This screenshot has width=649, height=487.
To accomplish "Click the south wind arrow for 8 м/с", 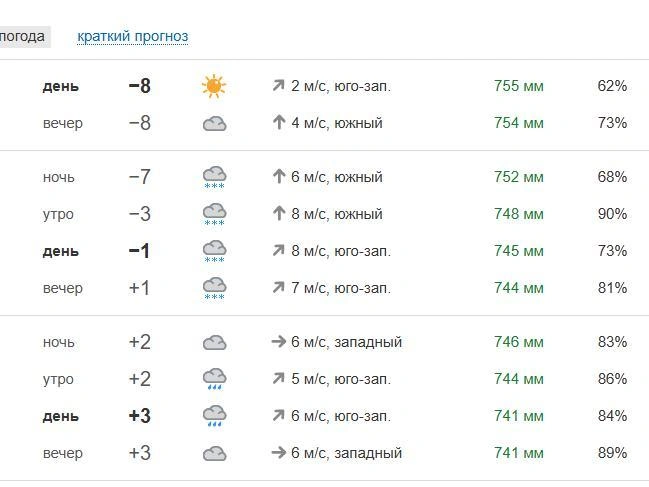I will pyautogui.click(x=279, y=214).
